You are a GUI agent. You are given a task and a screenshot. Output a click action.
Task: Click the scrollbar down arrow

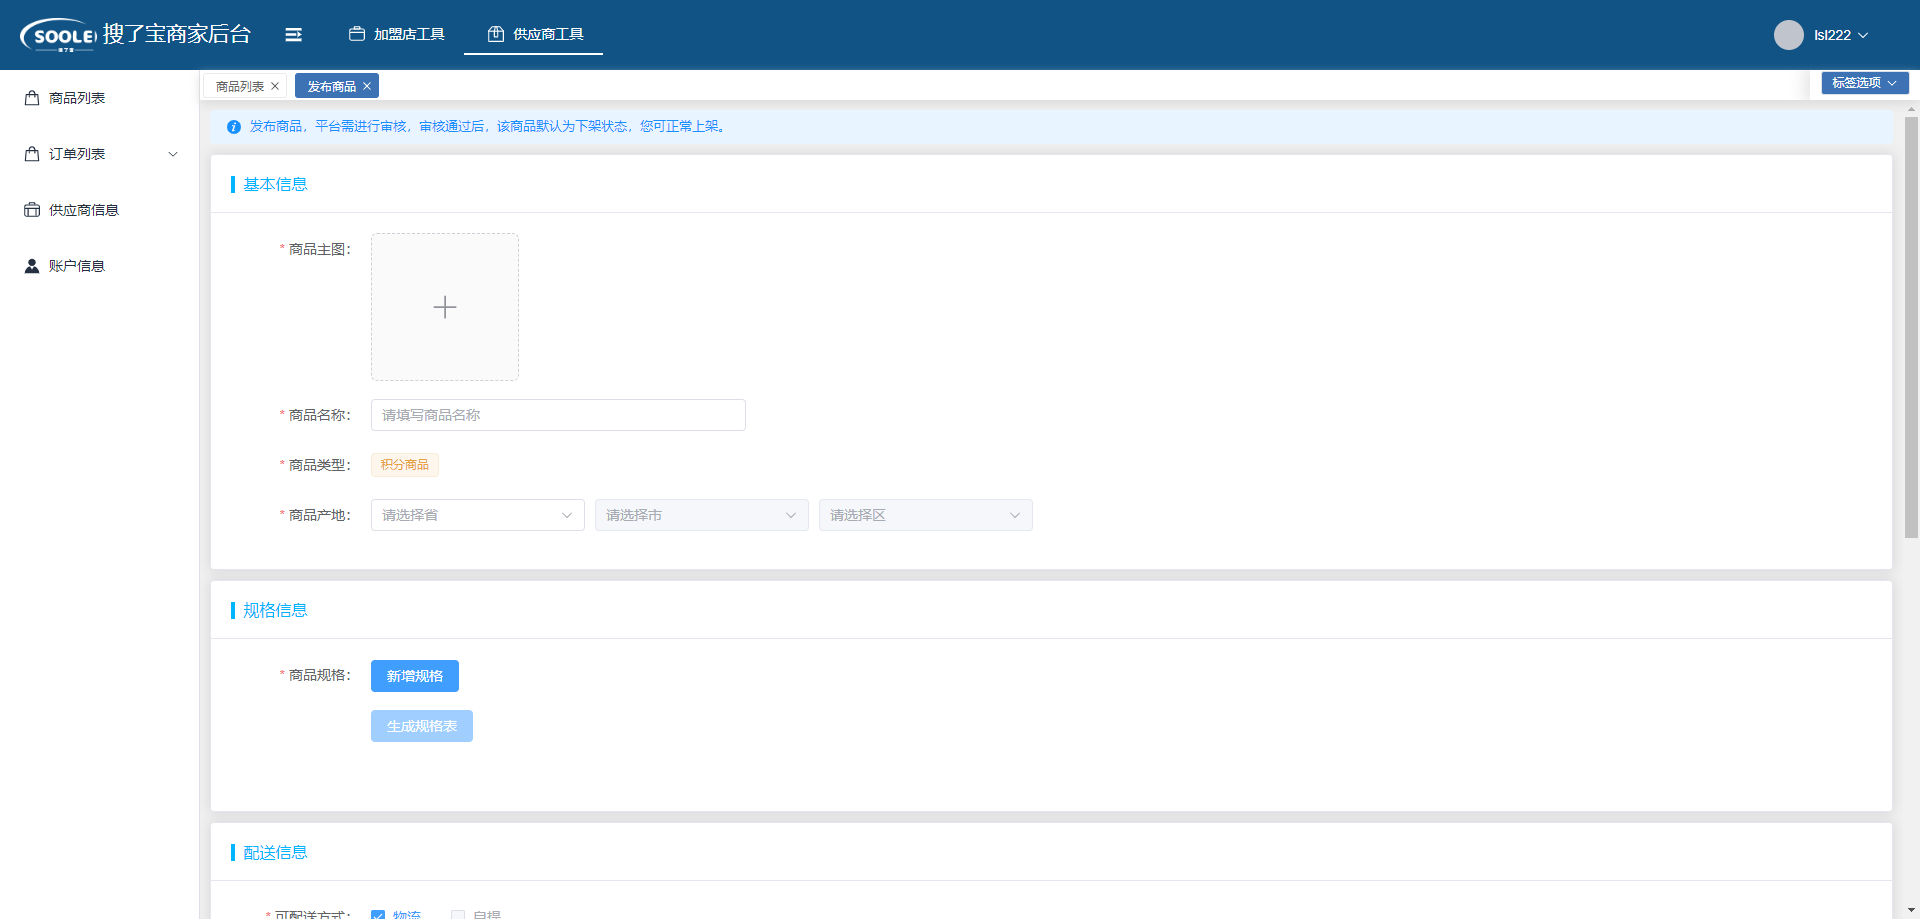pyautogui.click(x=1911, y=911)
